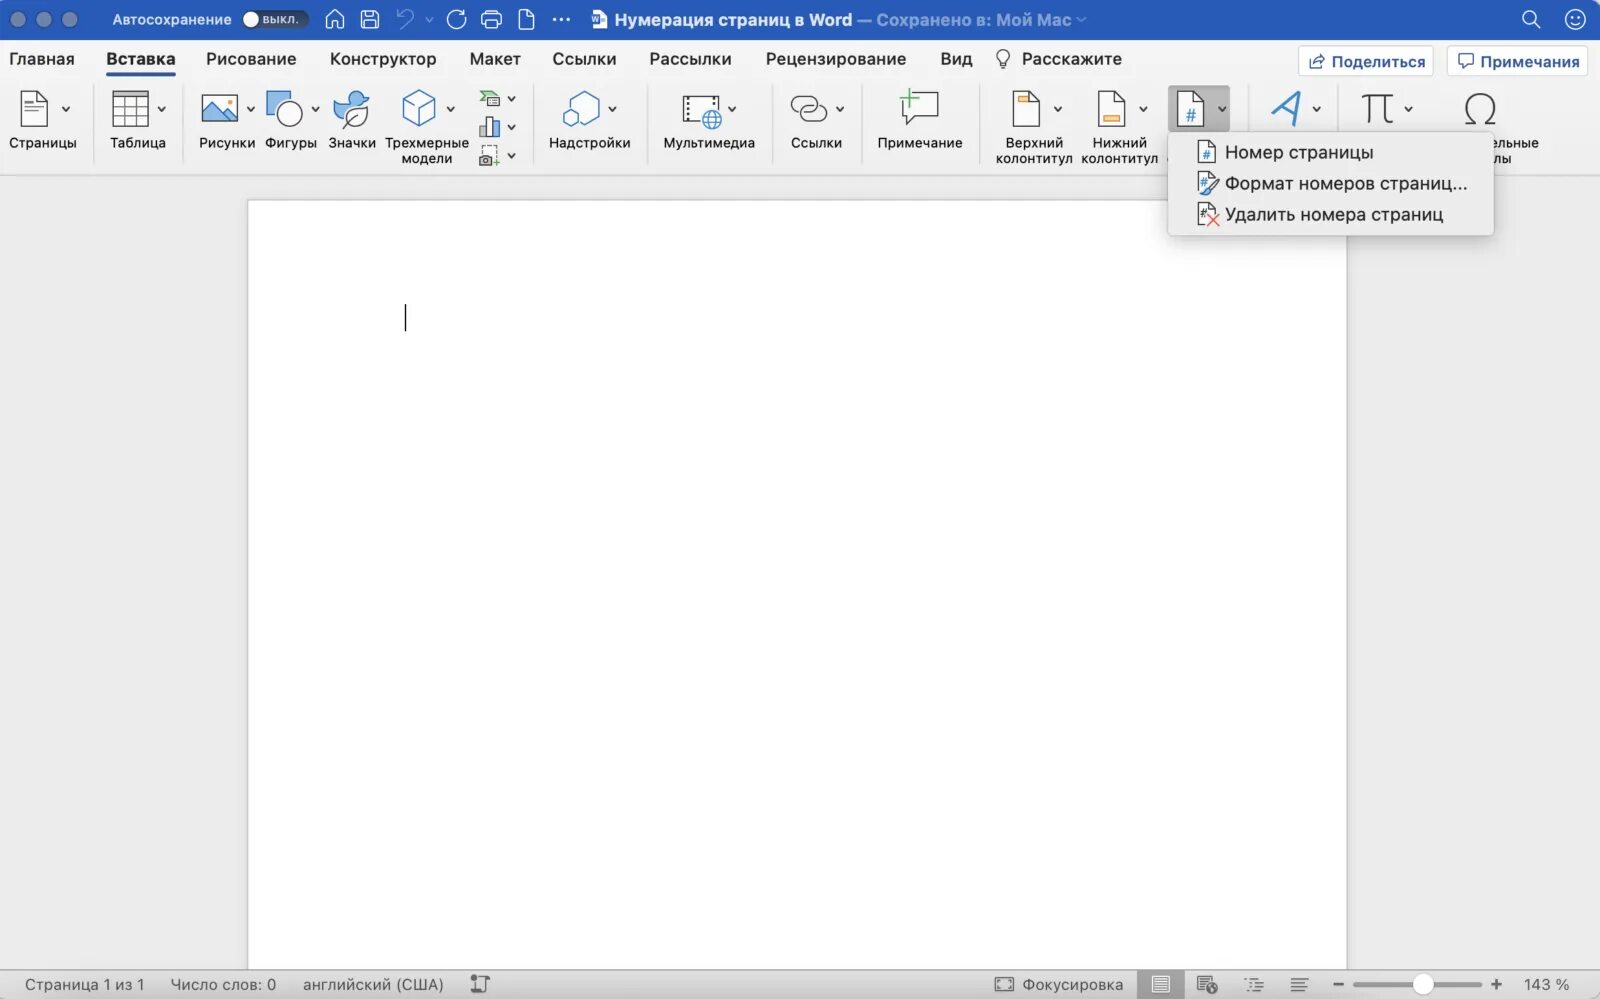This screenshot has width=1600, height=999.
Task: Expand the Фигуры dropdown arrow
Action: (315, 109)
